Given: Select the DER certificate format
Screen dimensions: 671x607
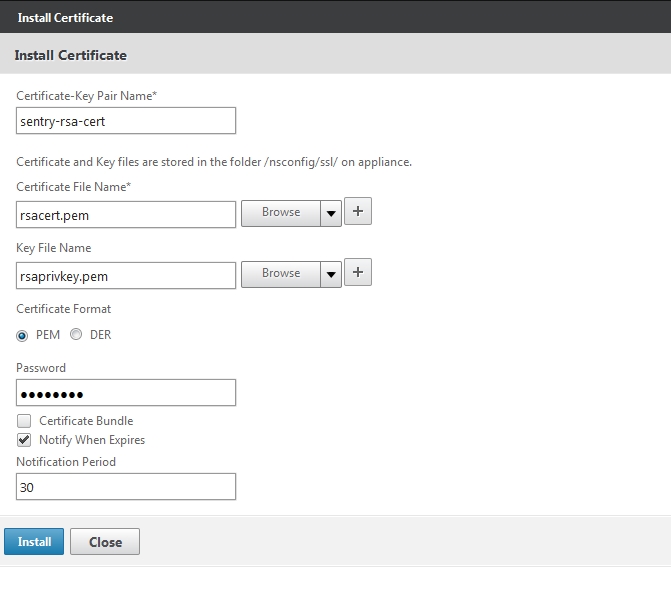Looking at the screenshot, I should (x=76, y=335).
